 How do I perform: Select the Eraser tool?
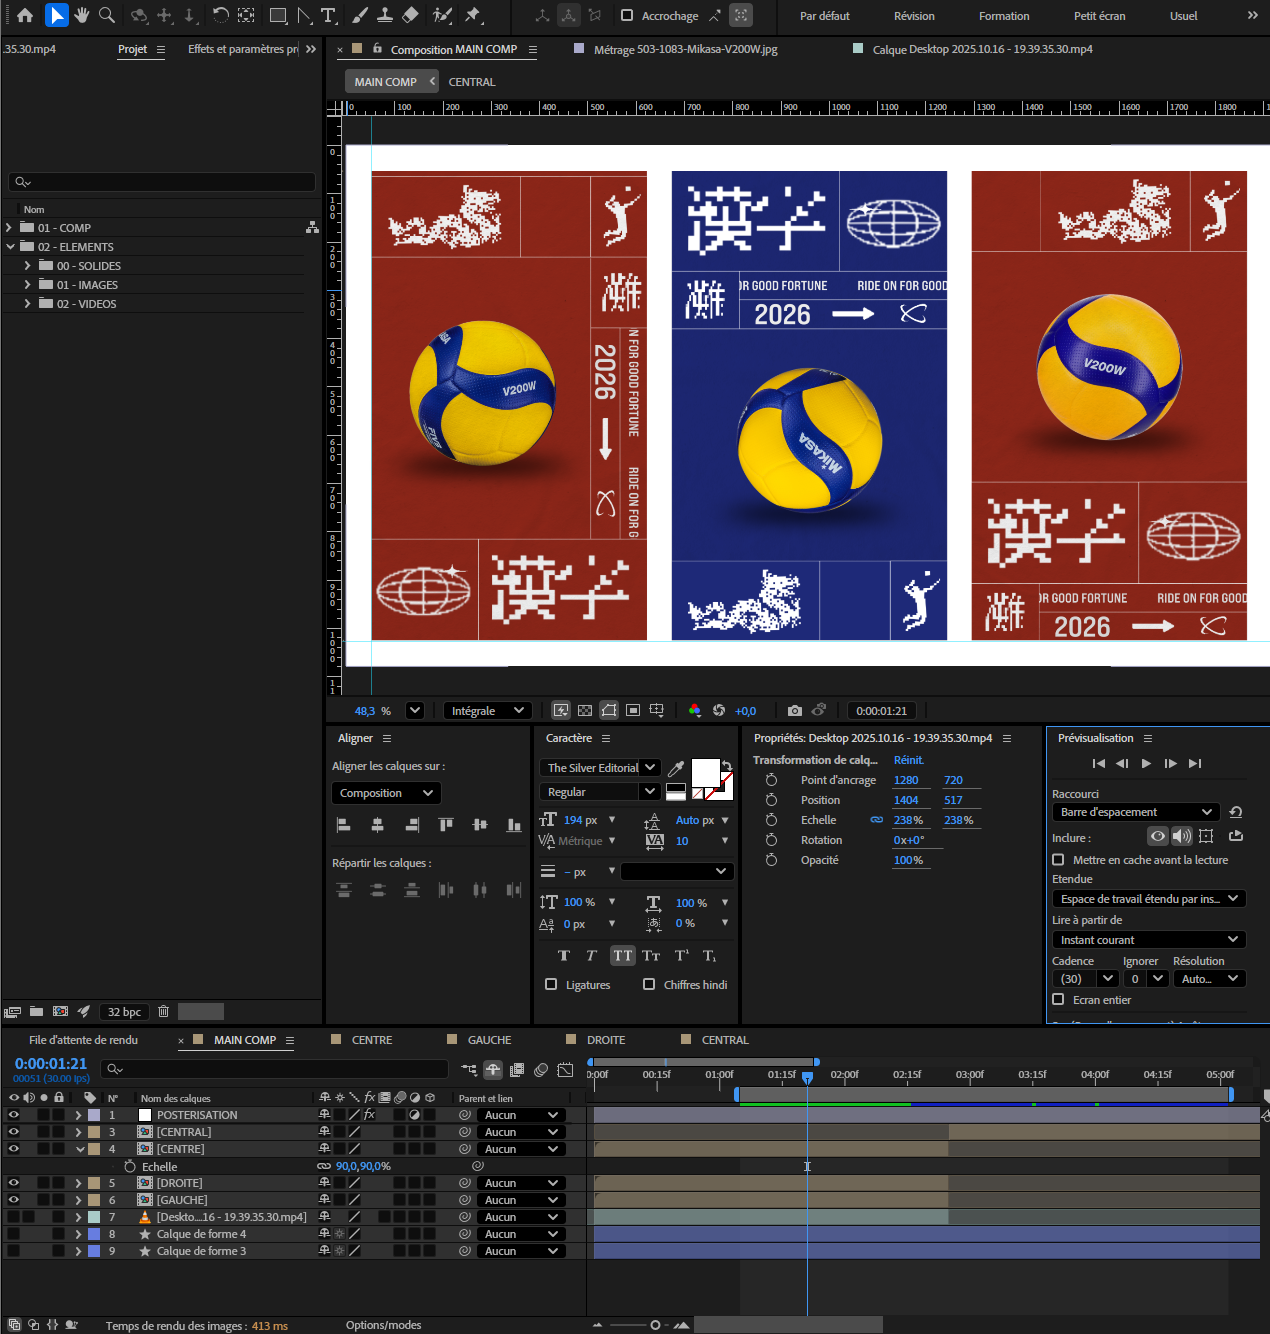410,15
